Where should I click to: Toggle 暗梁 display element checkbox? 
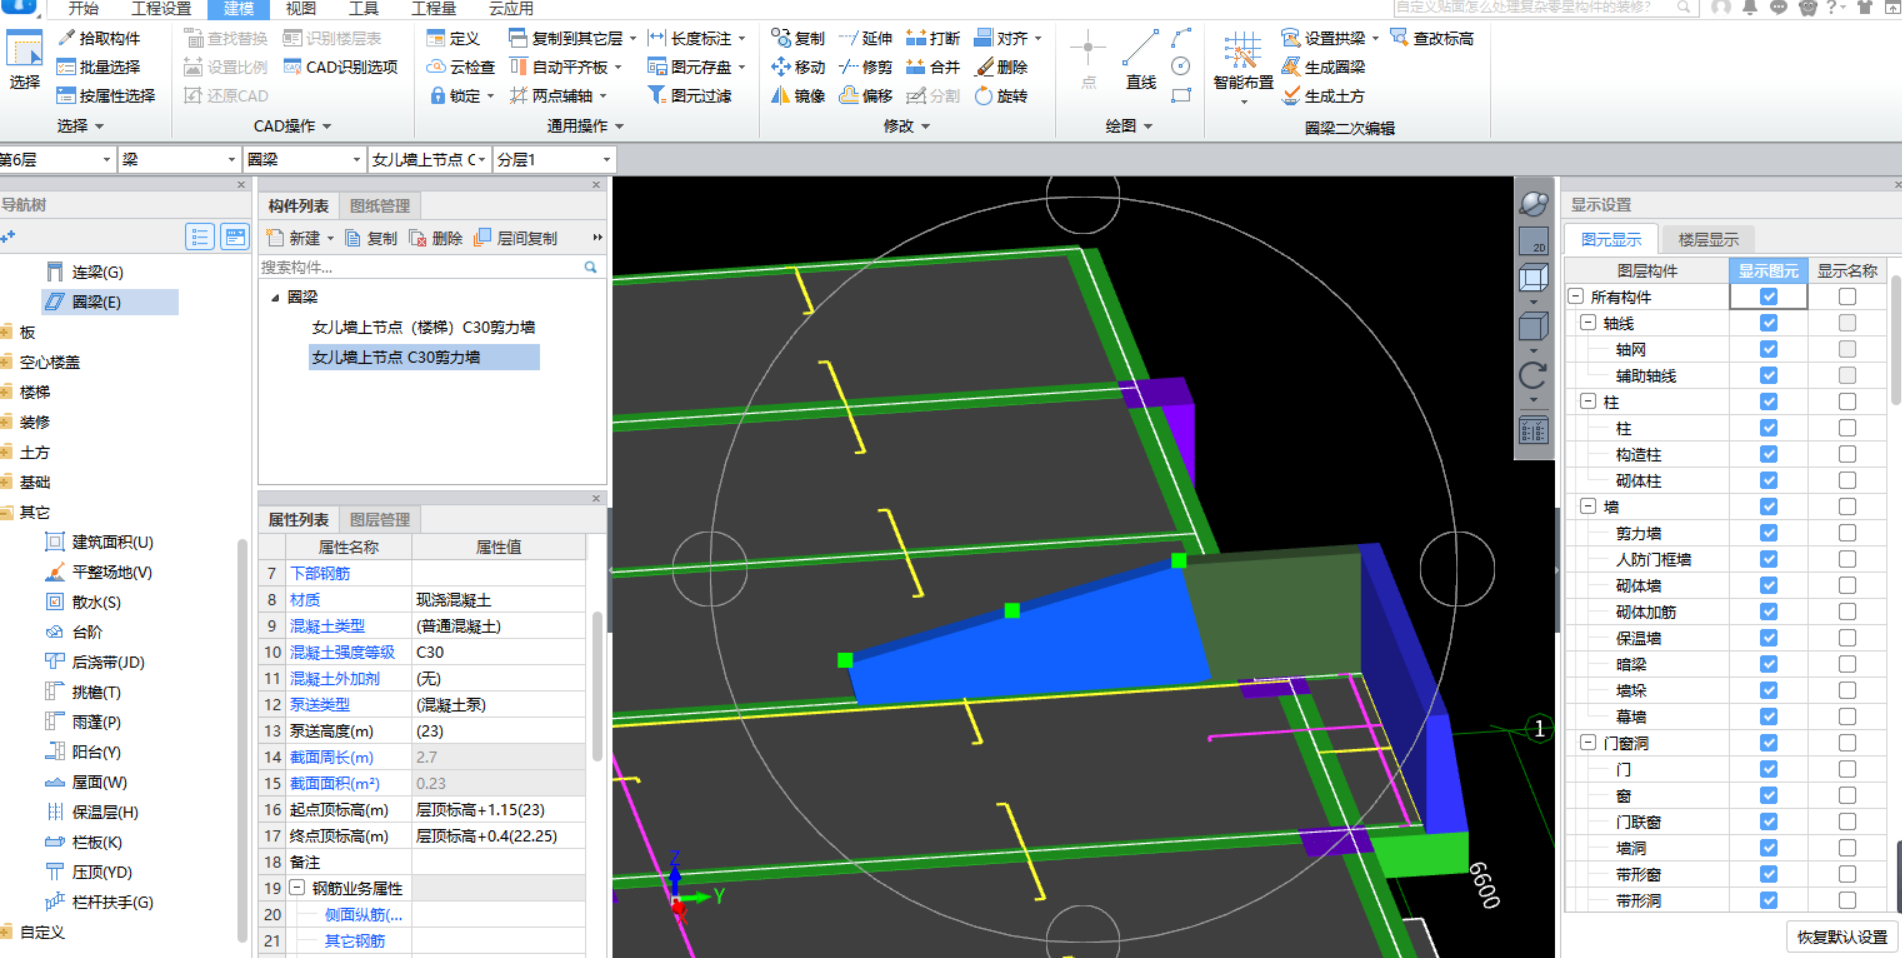[x=1769, y=664]
